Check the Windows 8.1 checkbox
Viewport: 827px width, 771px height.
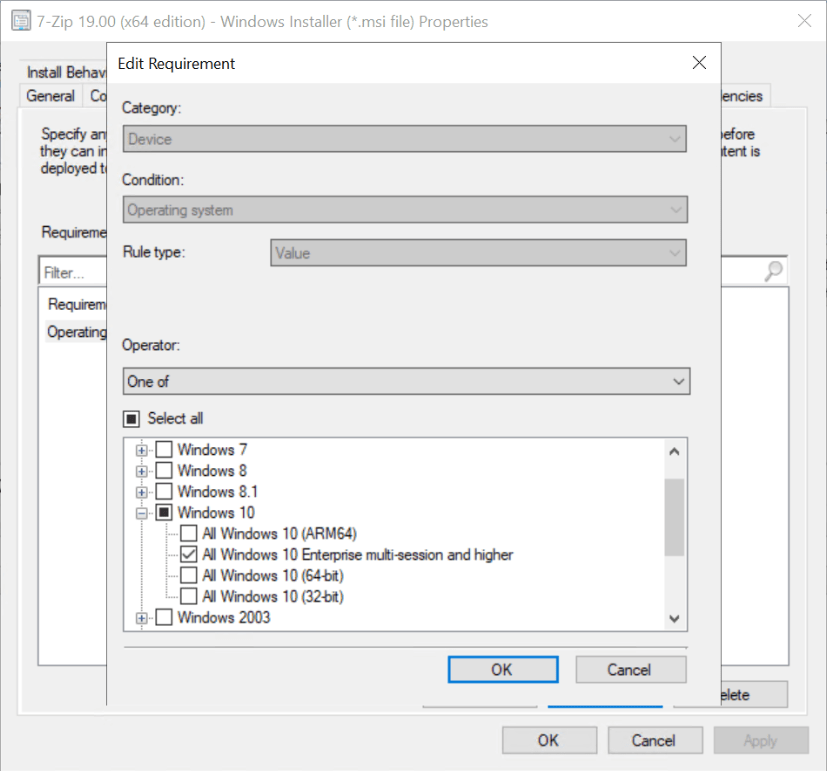point(164,491)
